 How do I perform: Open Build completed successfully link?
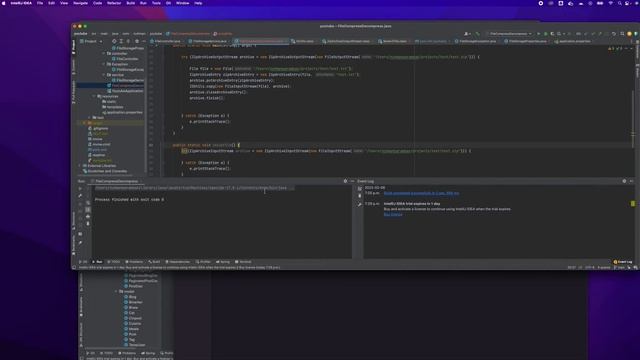point(421,193)
